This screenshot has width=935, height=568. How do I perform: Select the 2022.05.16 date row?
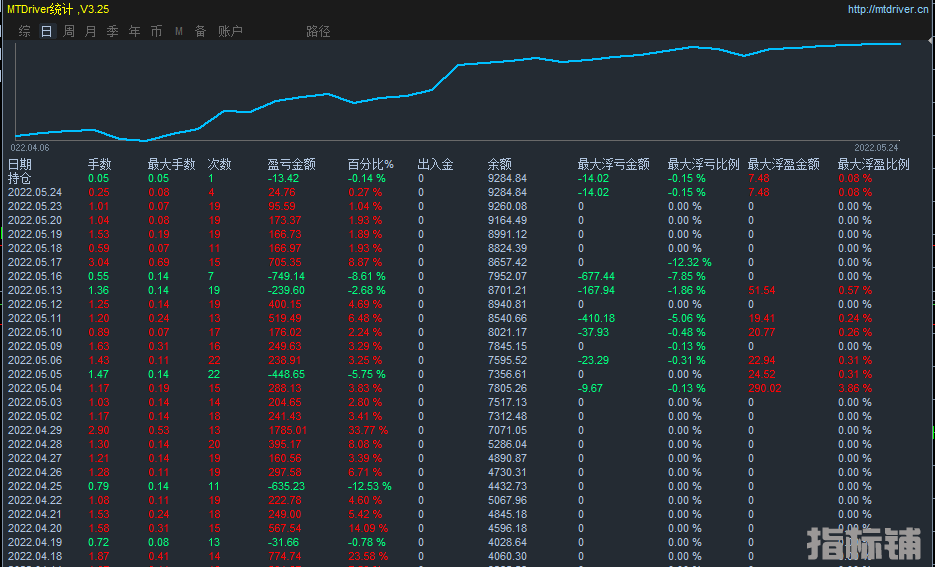tap(35, 276)
